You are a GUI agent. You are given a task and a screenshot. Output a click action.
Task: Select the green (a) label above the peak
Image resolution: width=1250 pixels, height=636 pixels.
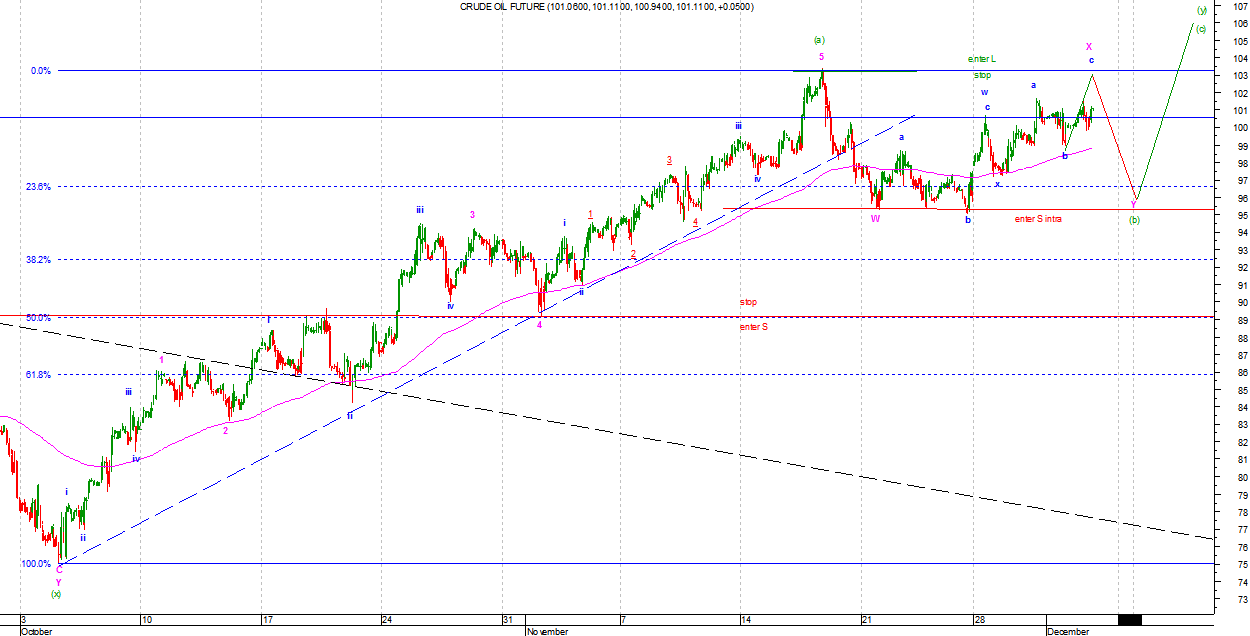(819, 40)
